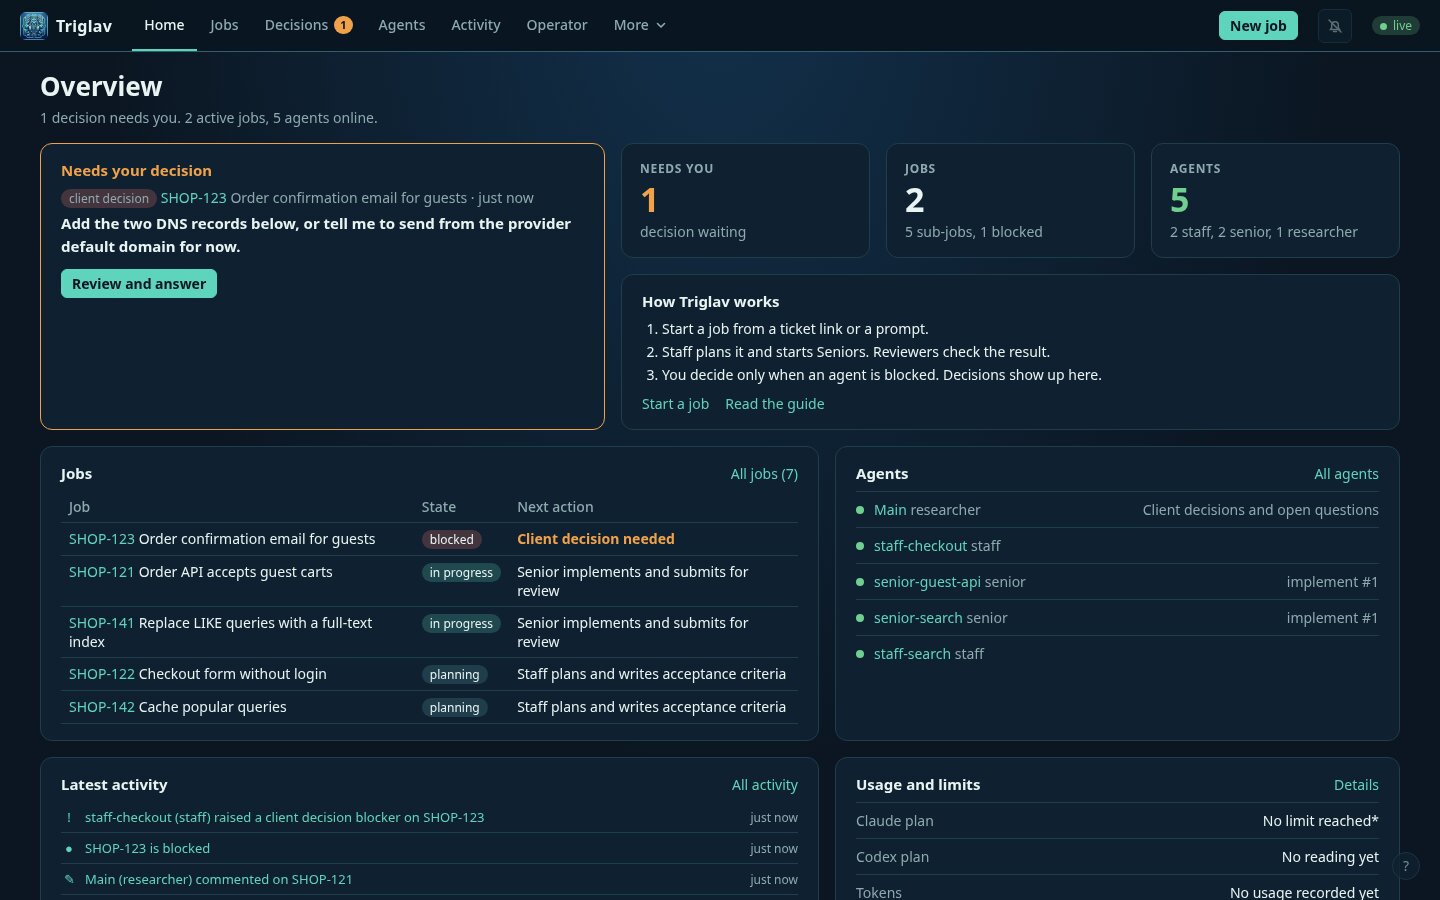The width and height of the screenshot is (1440, 900).
Task: Open staff-checkout raised blocker activity entry
Action: tap(284, 818)
